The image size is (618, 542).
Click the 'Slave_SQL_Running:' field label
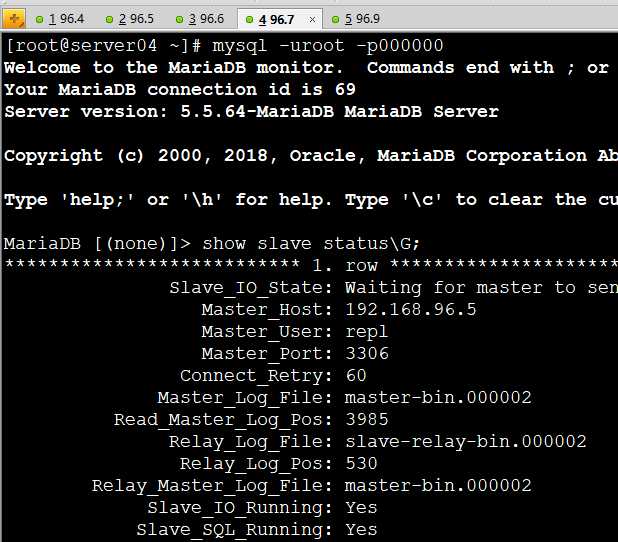coord(235,530)
